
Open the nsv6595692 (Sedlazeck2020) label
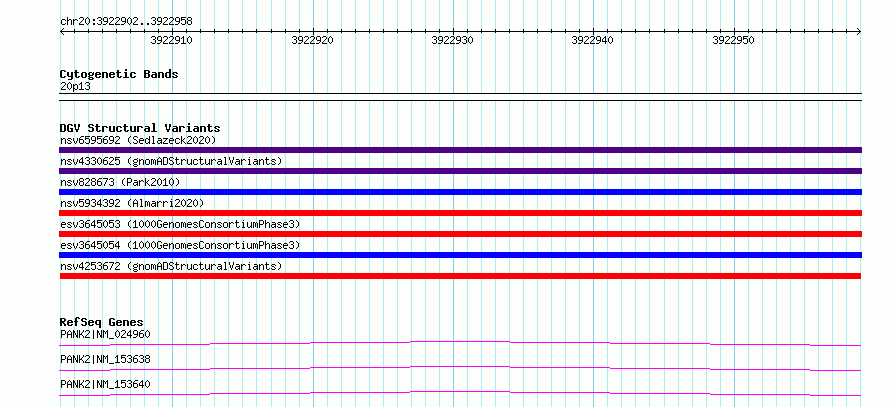(138, 140)
